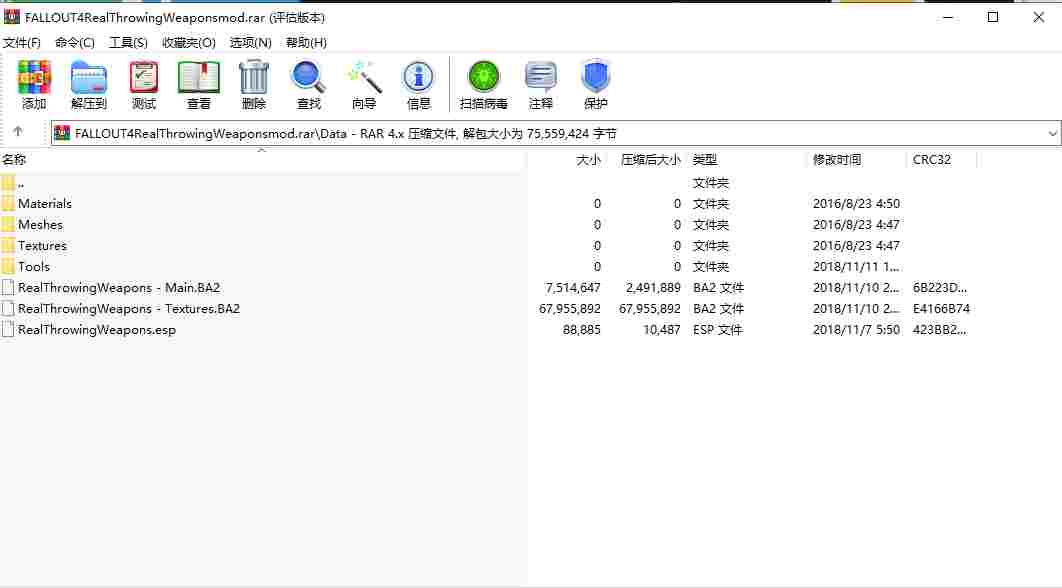Click the Textures.BA2 file icon
The height and width of the screenshot is (588, 1062).
pos(8,308)
